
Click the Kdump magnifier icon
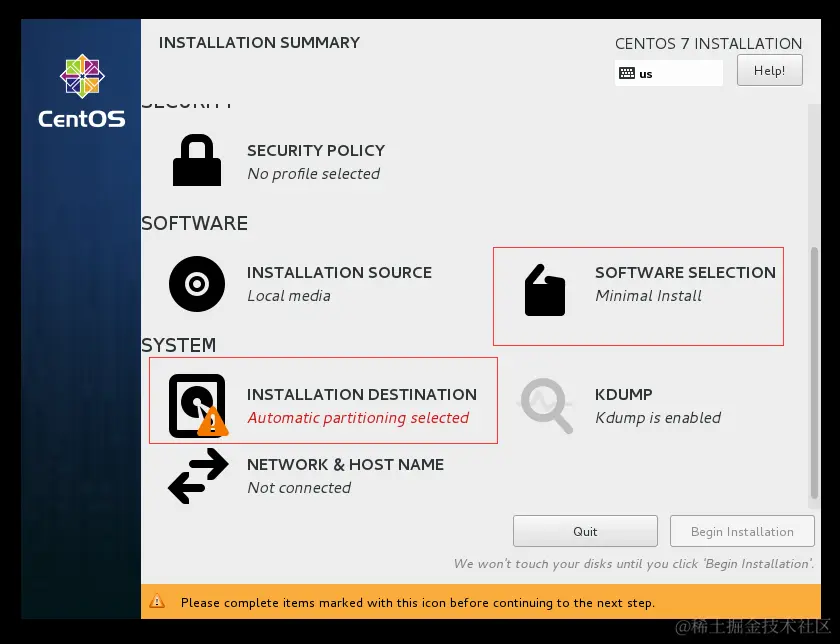click(x=546, y=405)
